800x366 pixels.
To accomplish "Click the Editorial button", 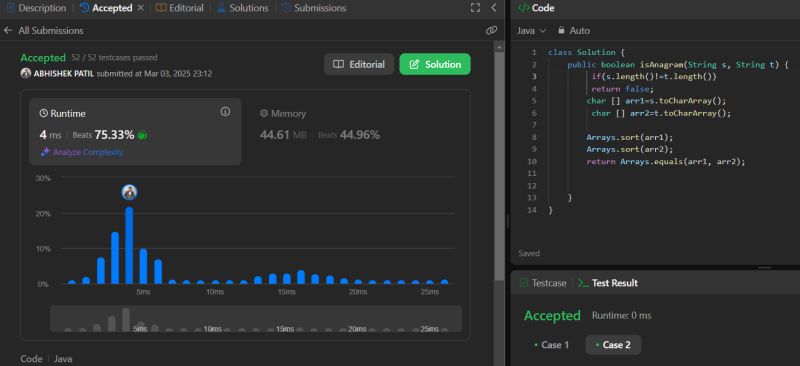I will [x=359, y=64].
